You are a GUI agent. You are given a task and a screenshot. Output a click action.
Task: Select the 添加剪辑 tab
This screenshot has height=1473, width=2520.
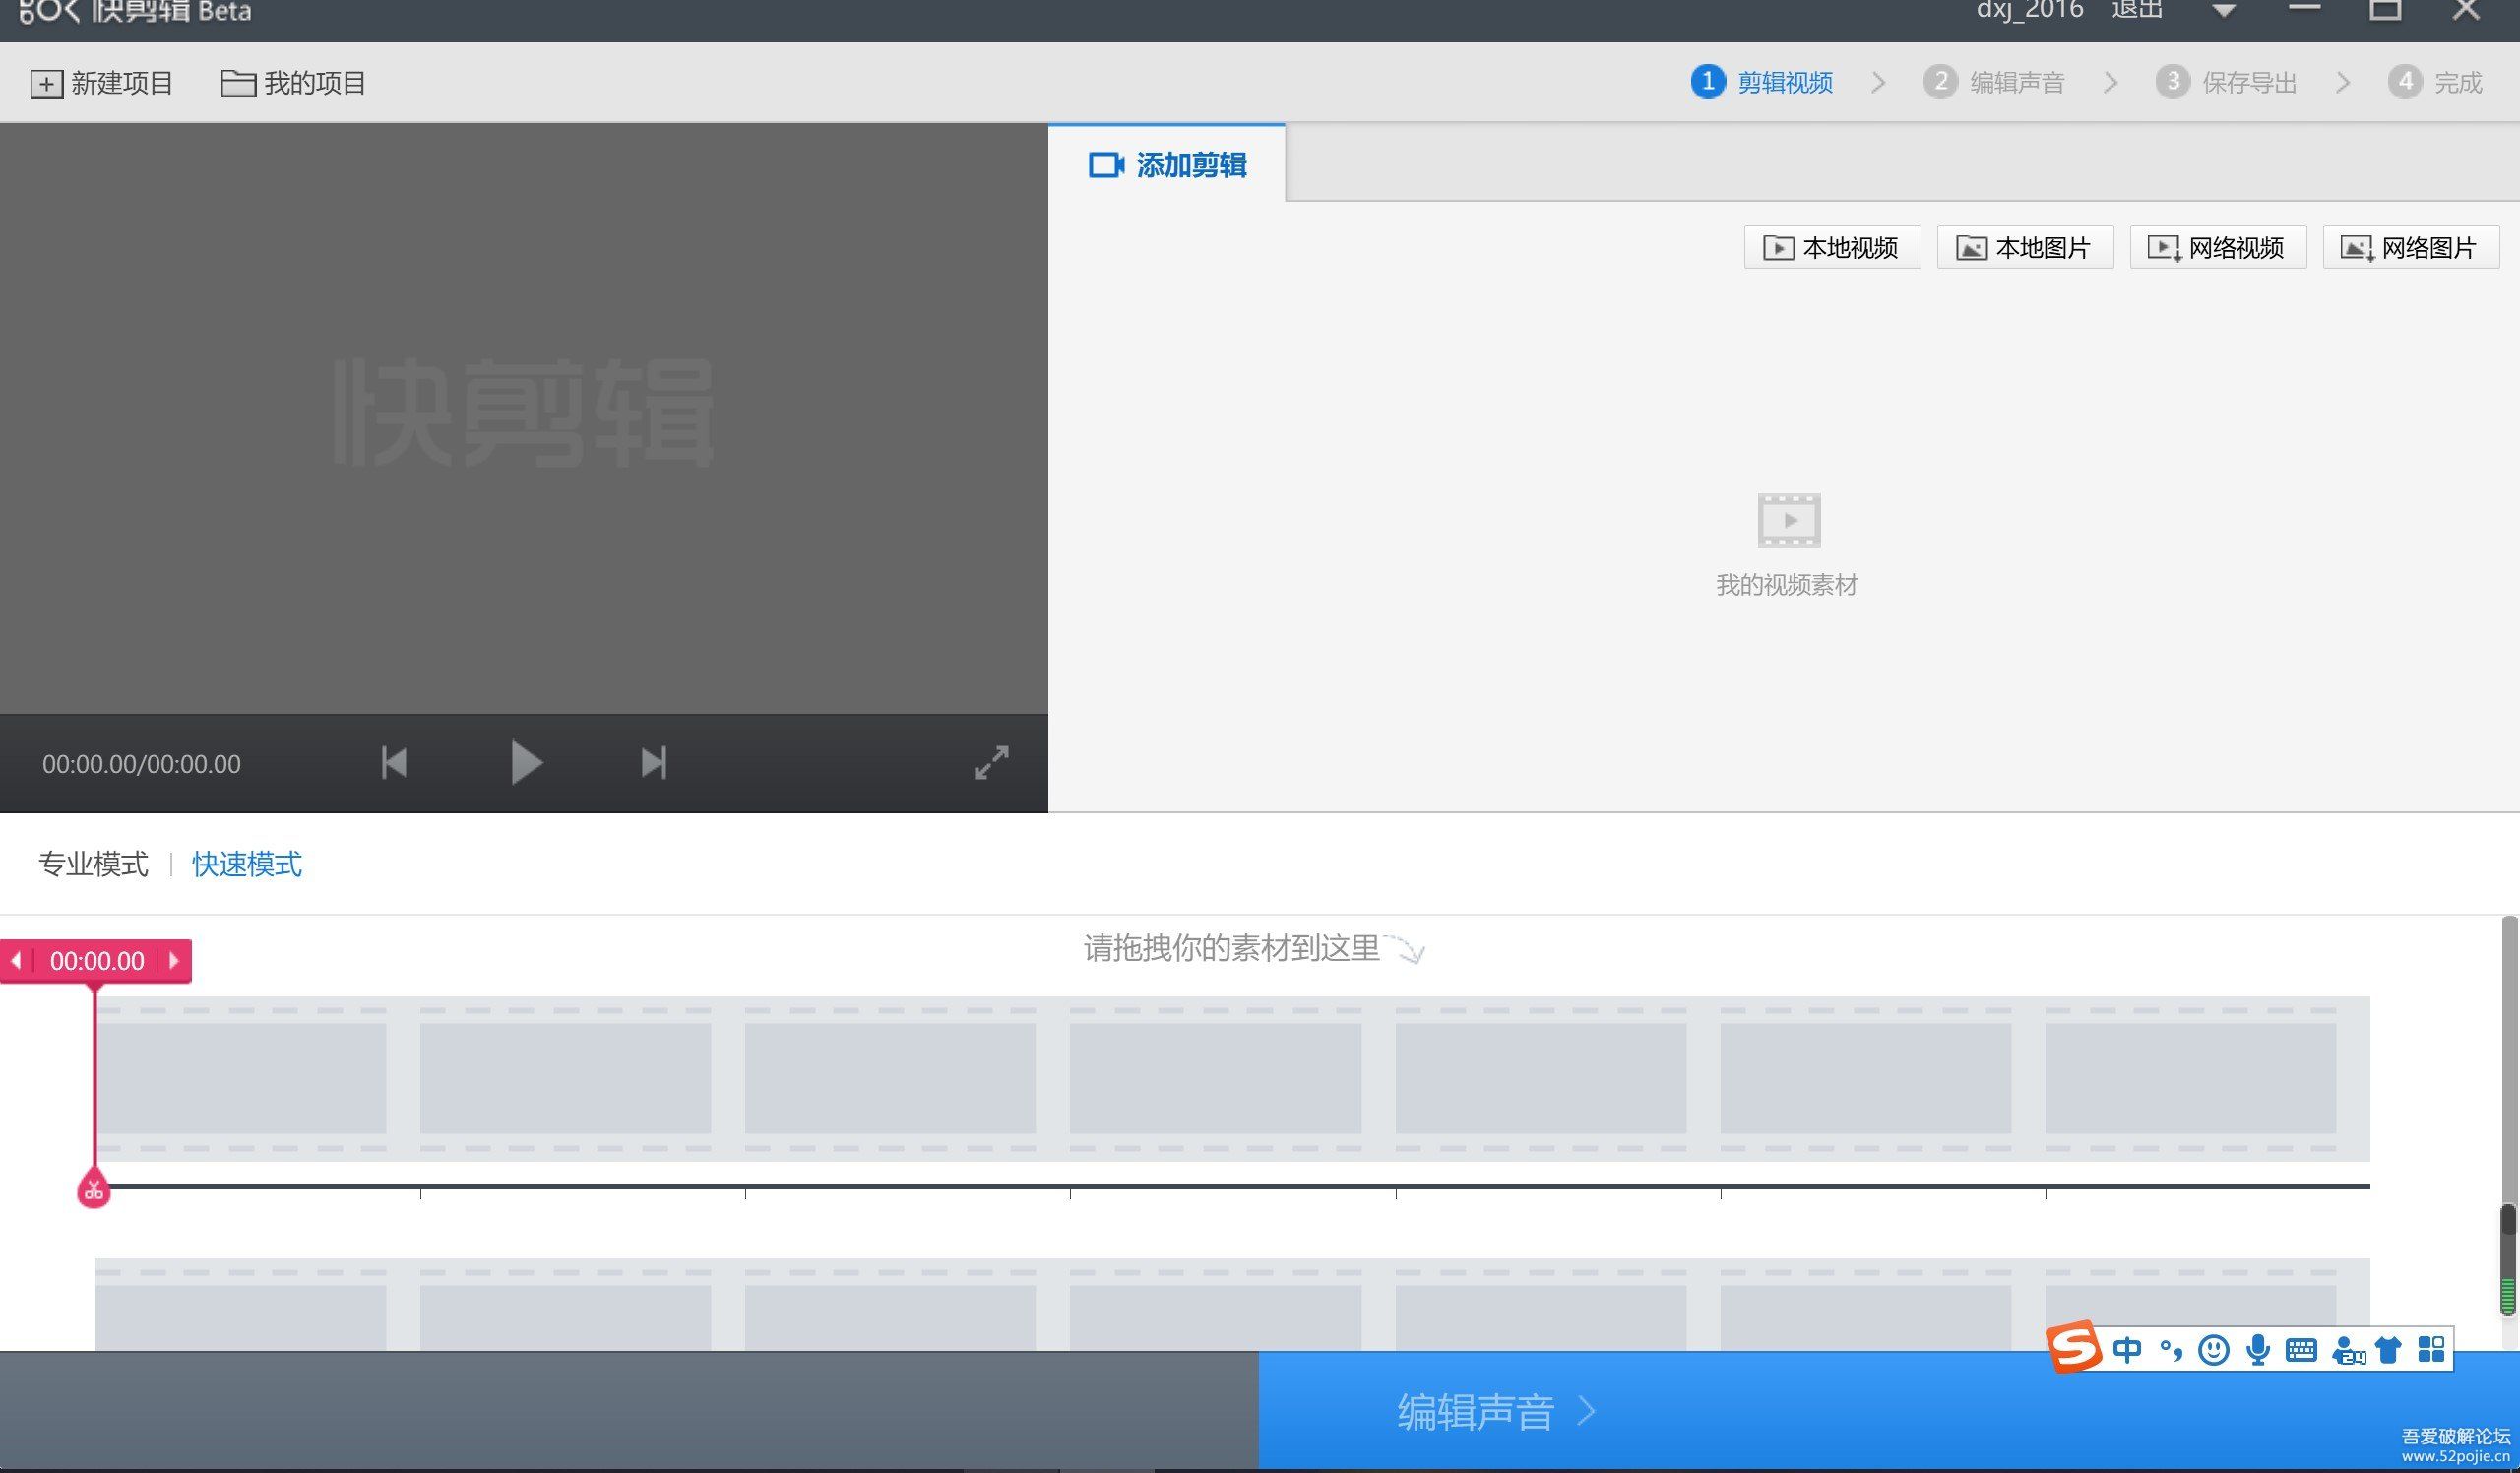pyautogui.click(x=1167, y=165)
